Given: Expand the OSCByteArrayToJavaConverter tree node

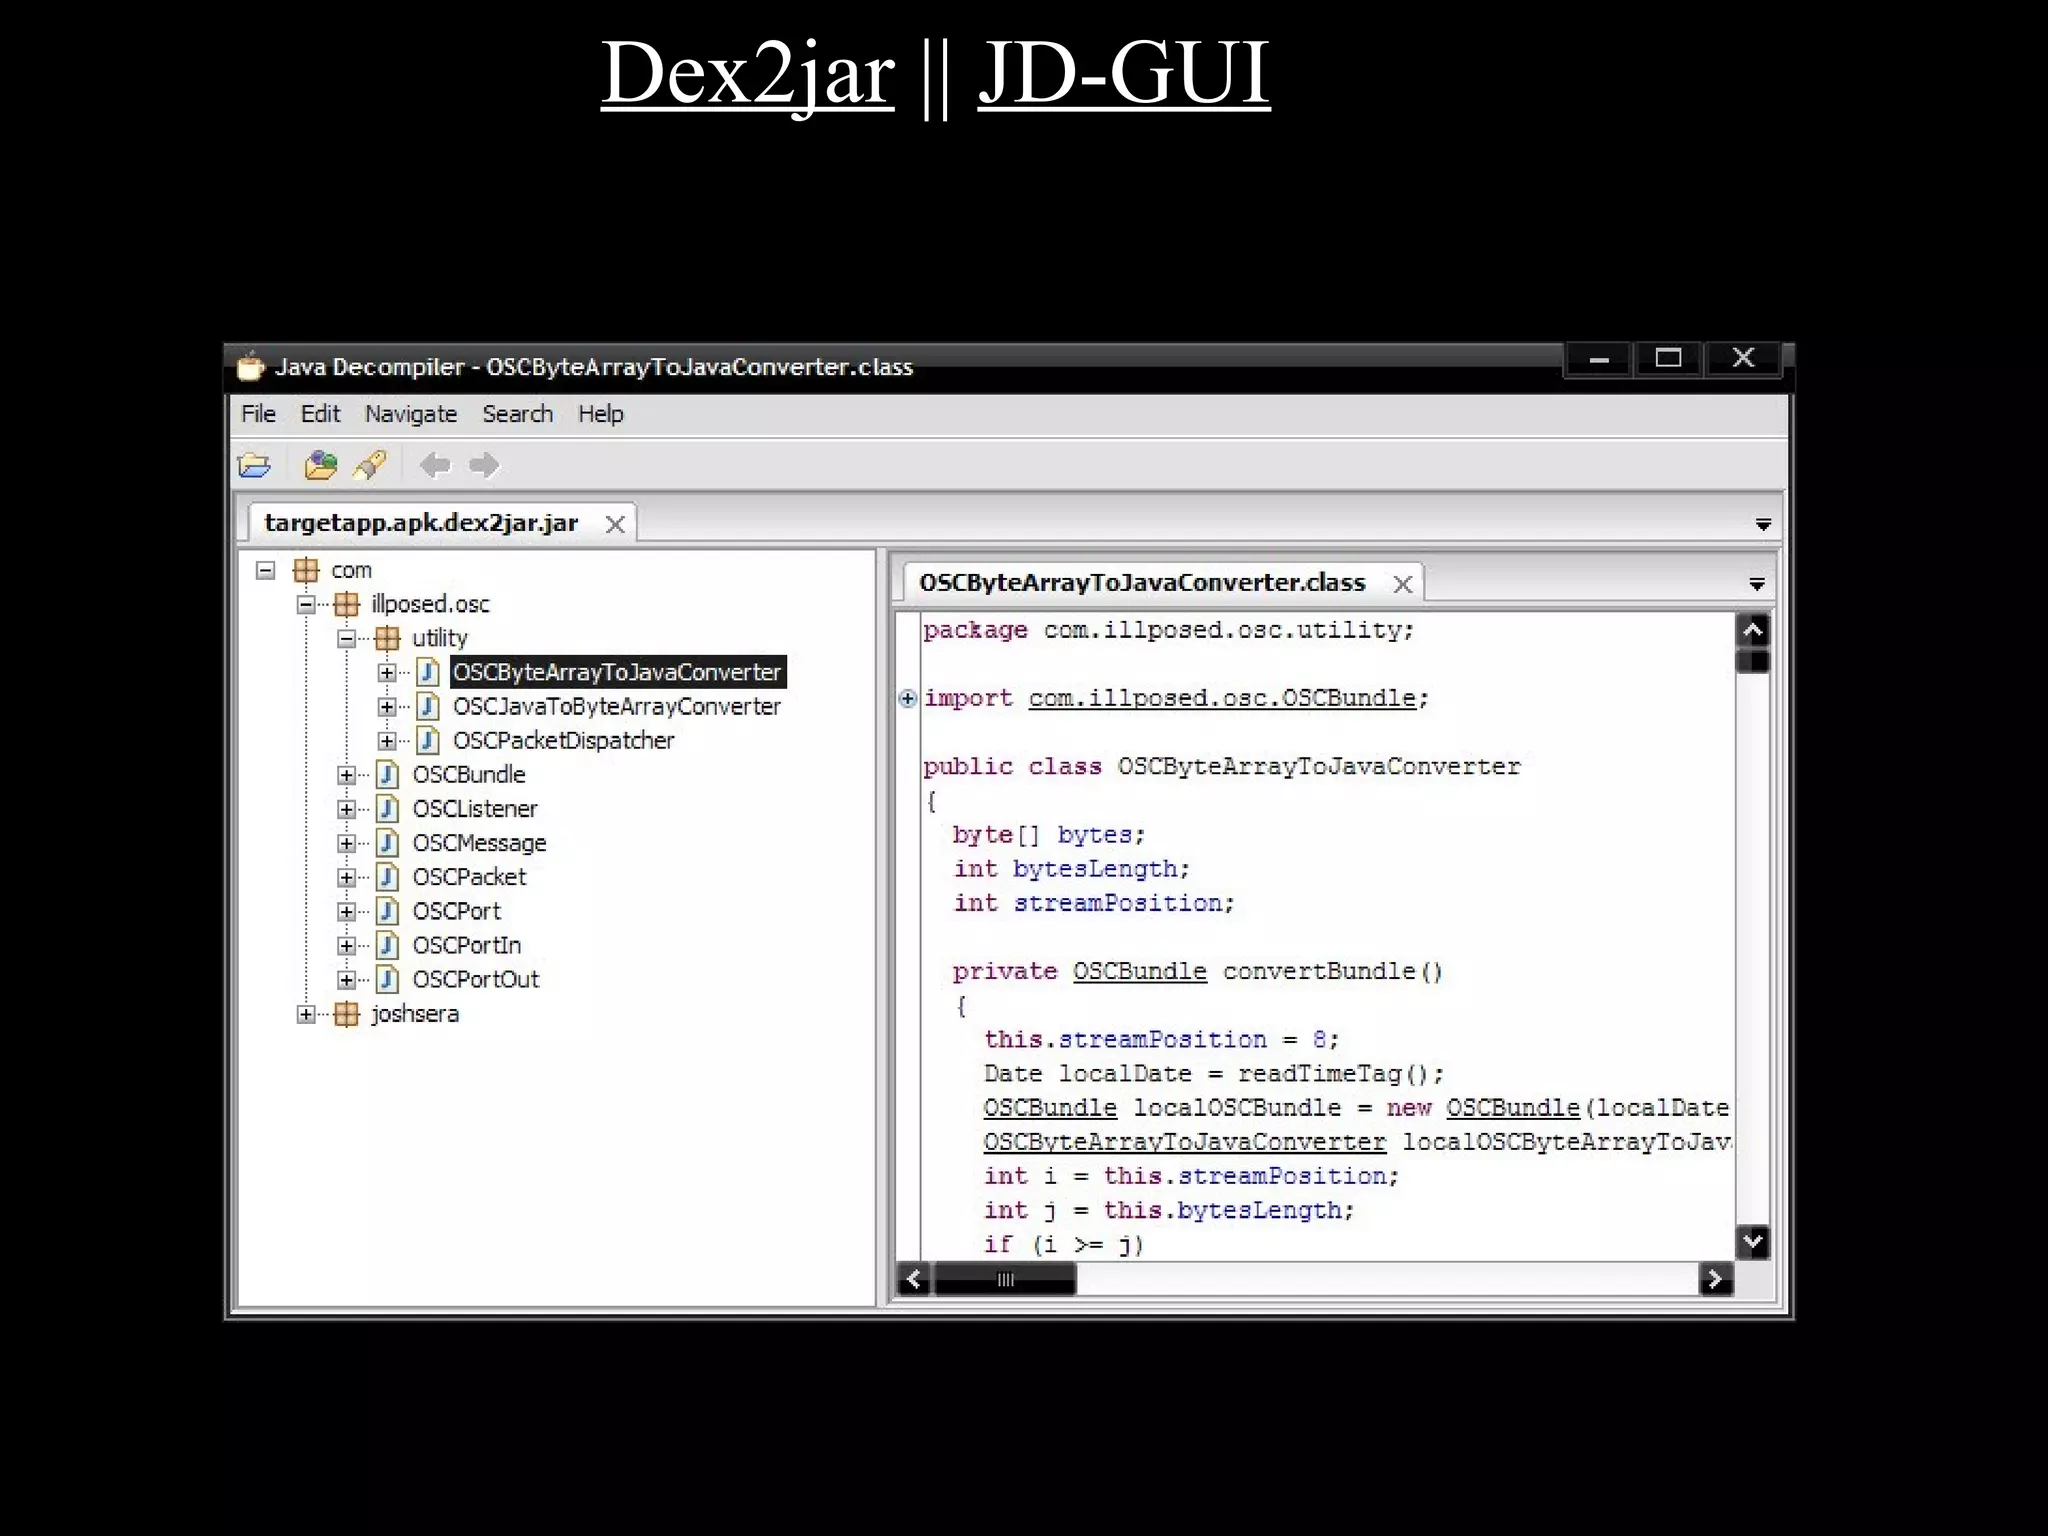Looking at the screenshot, I should [387, 672].
